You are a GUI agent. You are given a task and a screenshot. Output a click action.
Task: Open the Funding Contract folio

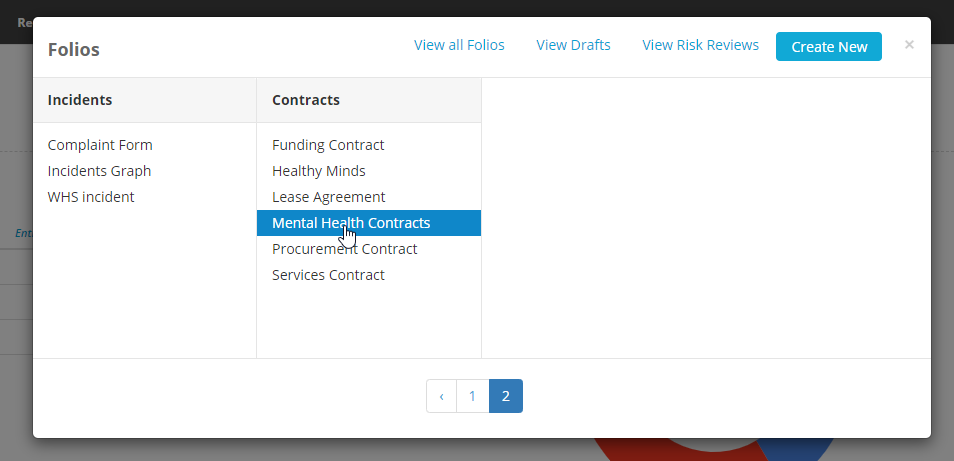328,145
